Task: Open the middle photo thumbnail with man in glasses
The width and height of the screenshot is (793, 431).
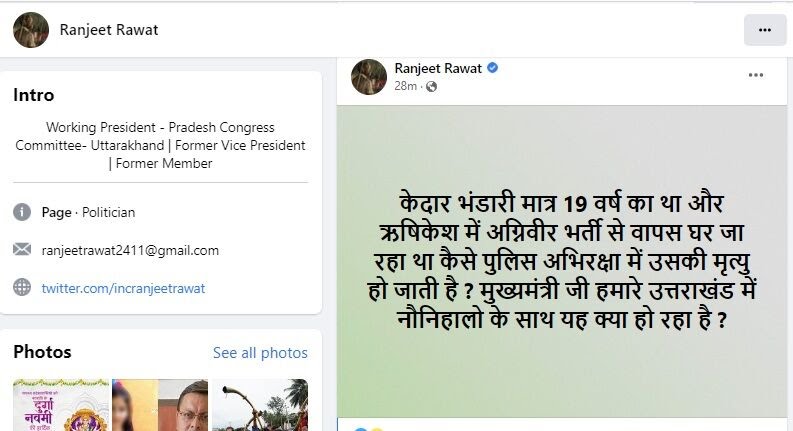Action: click(x=160, y=405)
